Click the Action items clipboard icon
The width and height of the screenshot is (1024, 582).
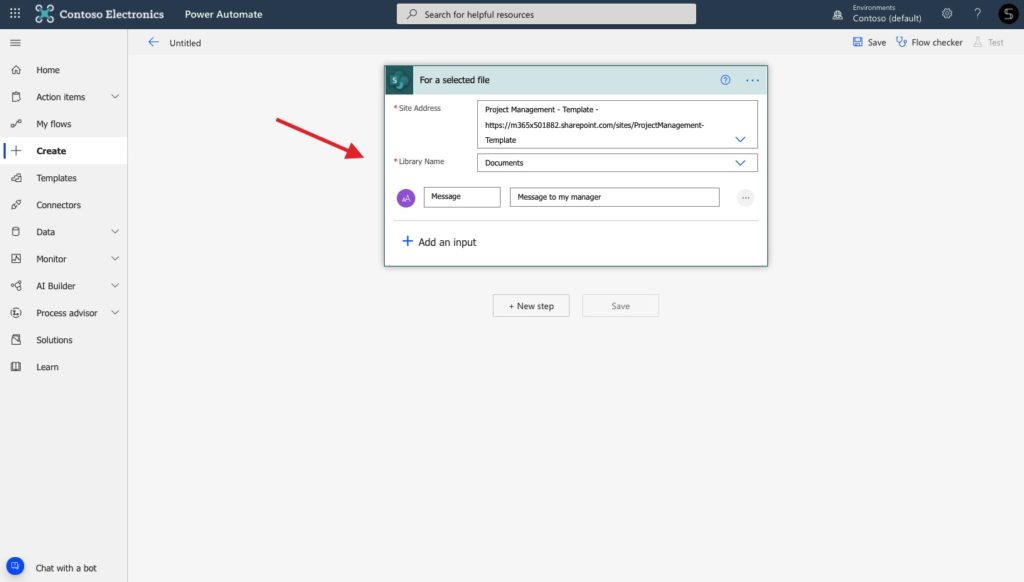(x=16, y=97)
